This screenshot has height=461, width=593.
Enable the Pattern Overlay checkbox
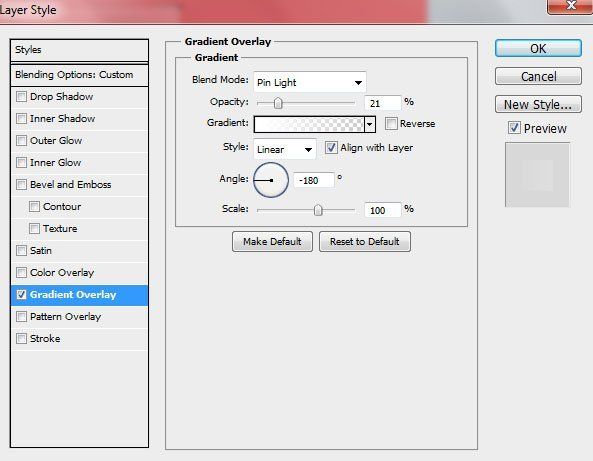coord(21,316)
